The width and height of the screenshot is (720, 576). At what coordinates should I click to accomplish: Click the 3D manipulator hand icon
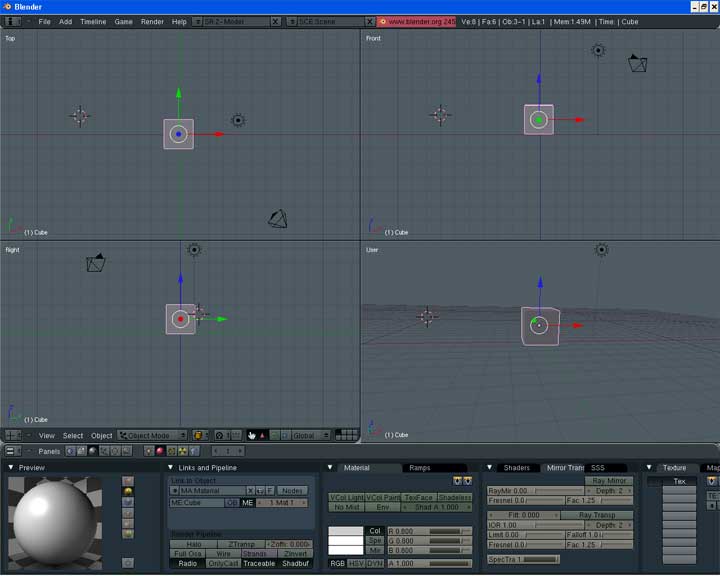251,435
